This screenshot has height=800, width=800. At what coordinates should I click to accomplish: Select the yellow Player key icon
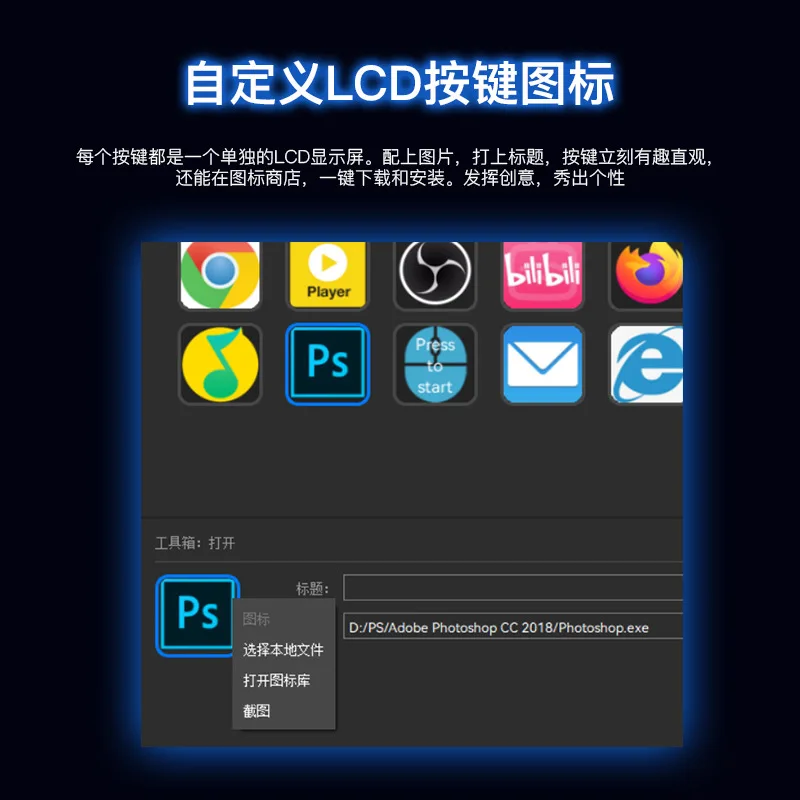coord(328,276)
